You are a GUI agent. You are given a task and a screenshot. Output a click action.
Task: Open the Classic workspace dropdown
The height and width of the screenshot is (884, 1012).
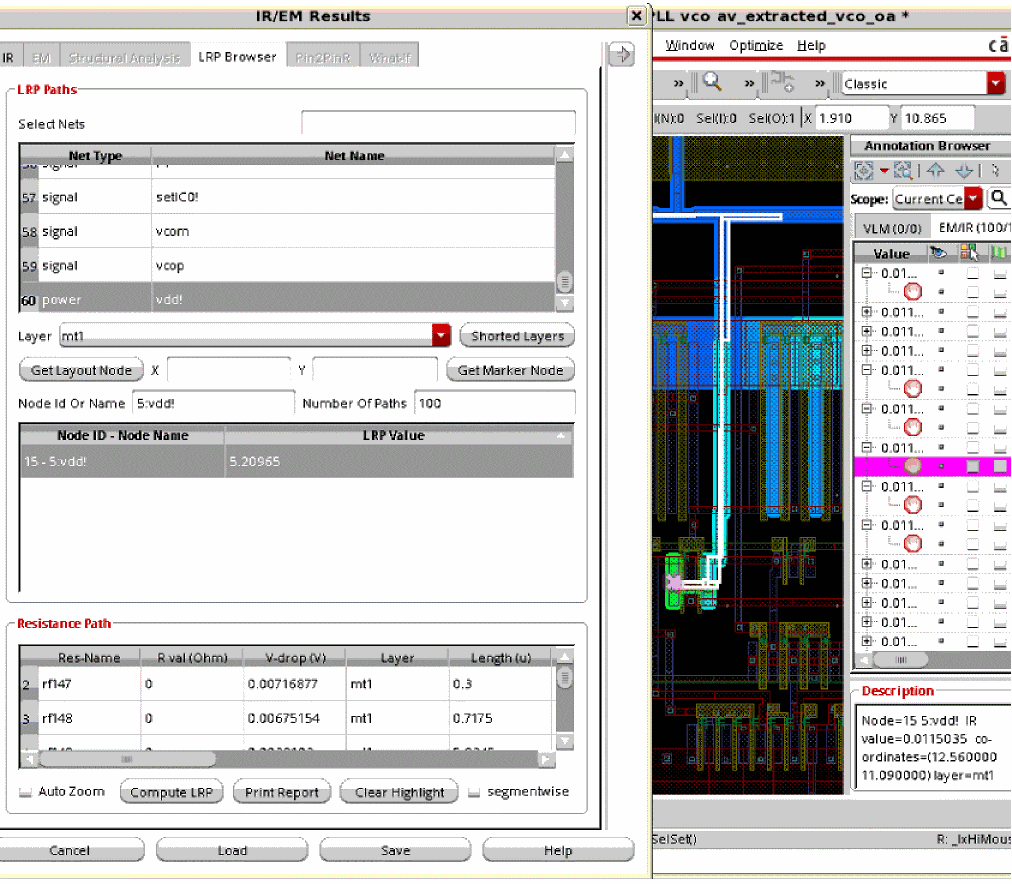[x=995, y=84]
